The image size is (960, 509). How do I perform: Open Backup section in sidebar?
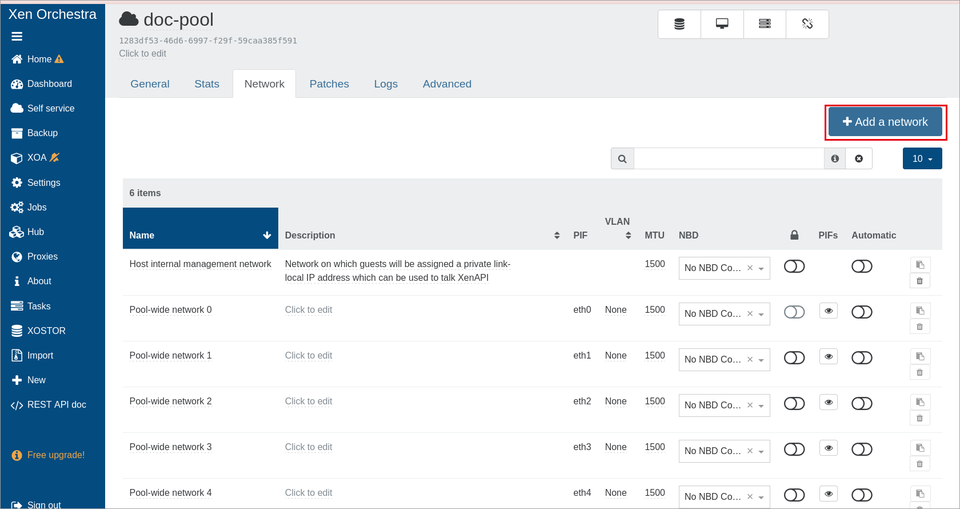[35, 133]
